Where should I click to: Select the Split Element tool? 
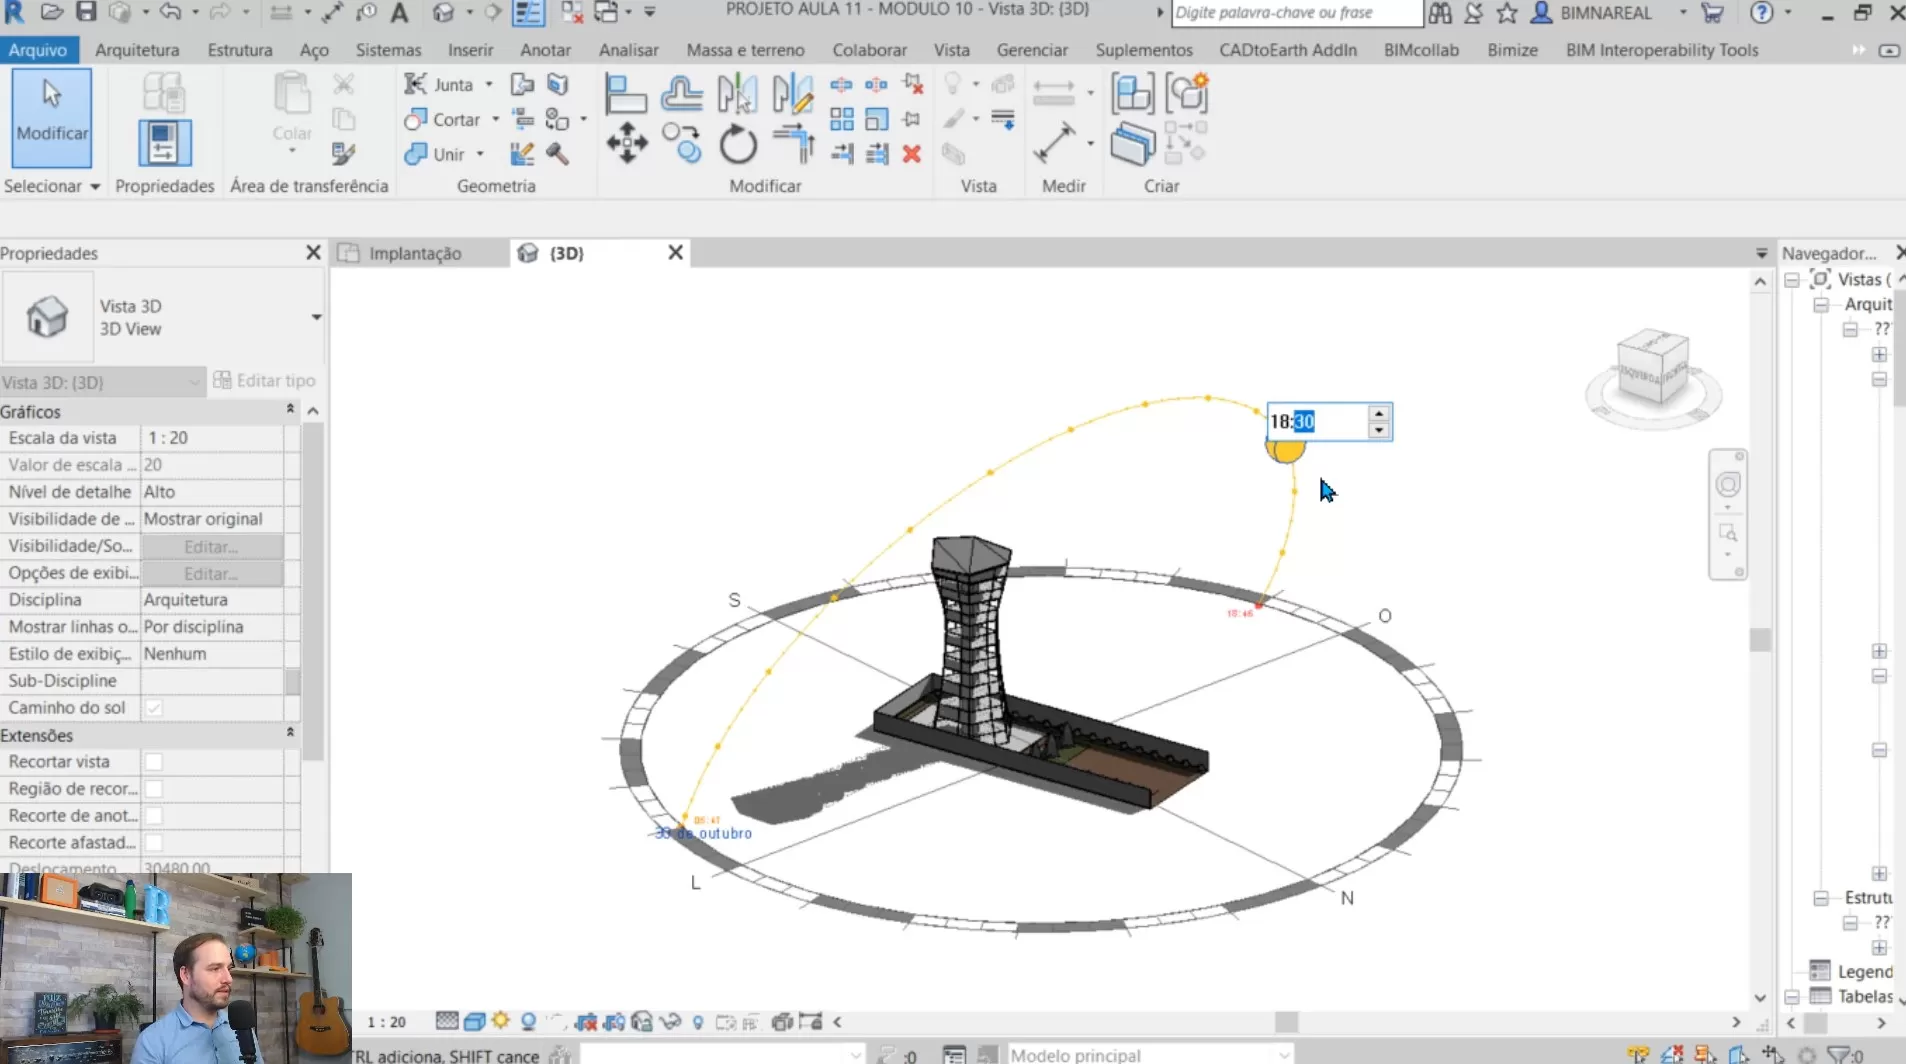(842, 85)
